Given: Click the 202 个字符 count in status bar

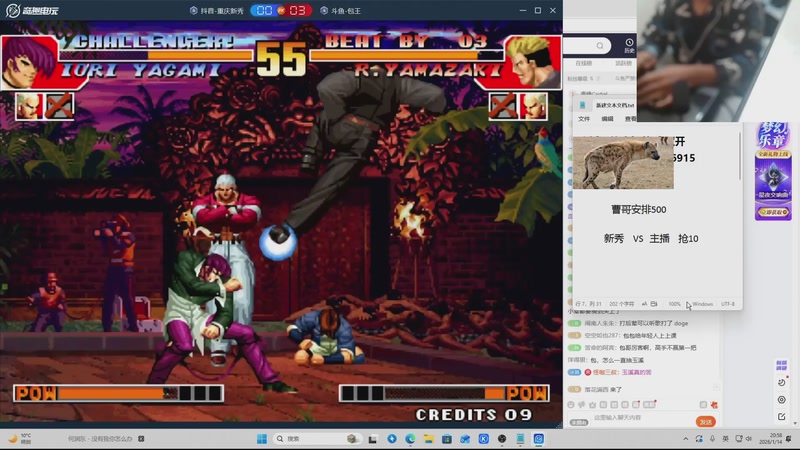Looking at the screenshot, I should [621, 304].
